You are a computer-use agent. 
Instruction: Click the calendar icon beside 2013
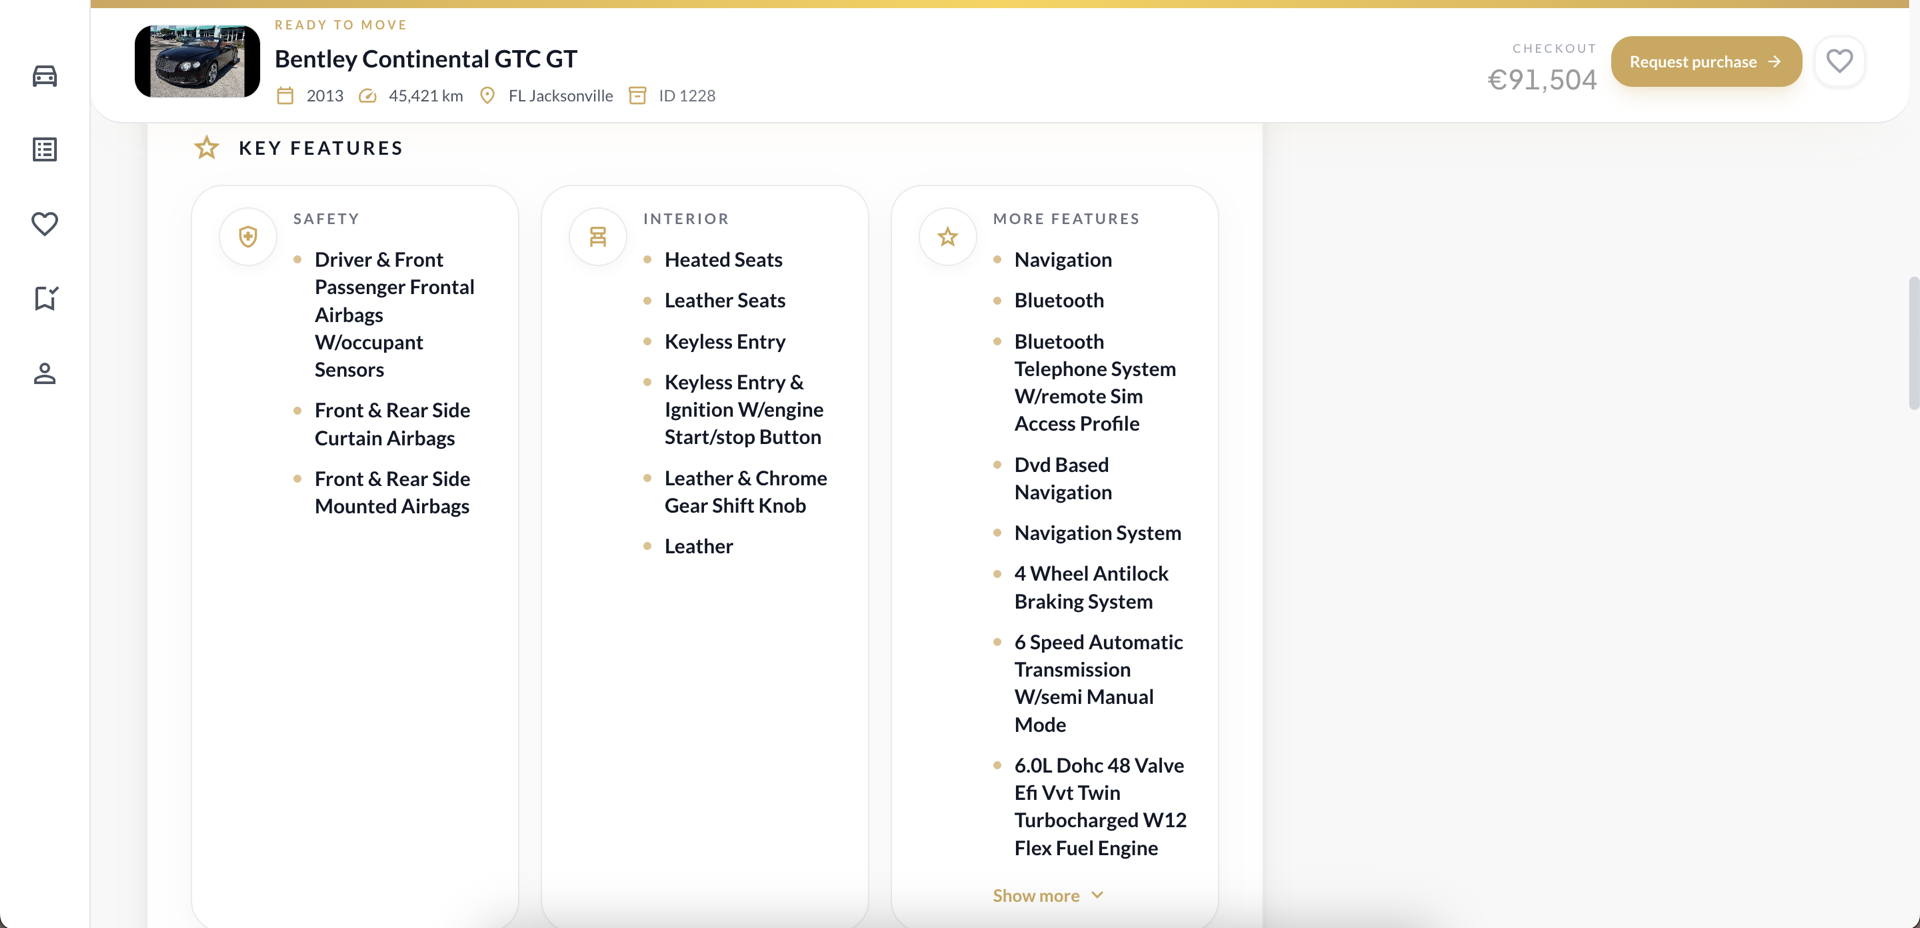(285, 96)
